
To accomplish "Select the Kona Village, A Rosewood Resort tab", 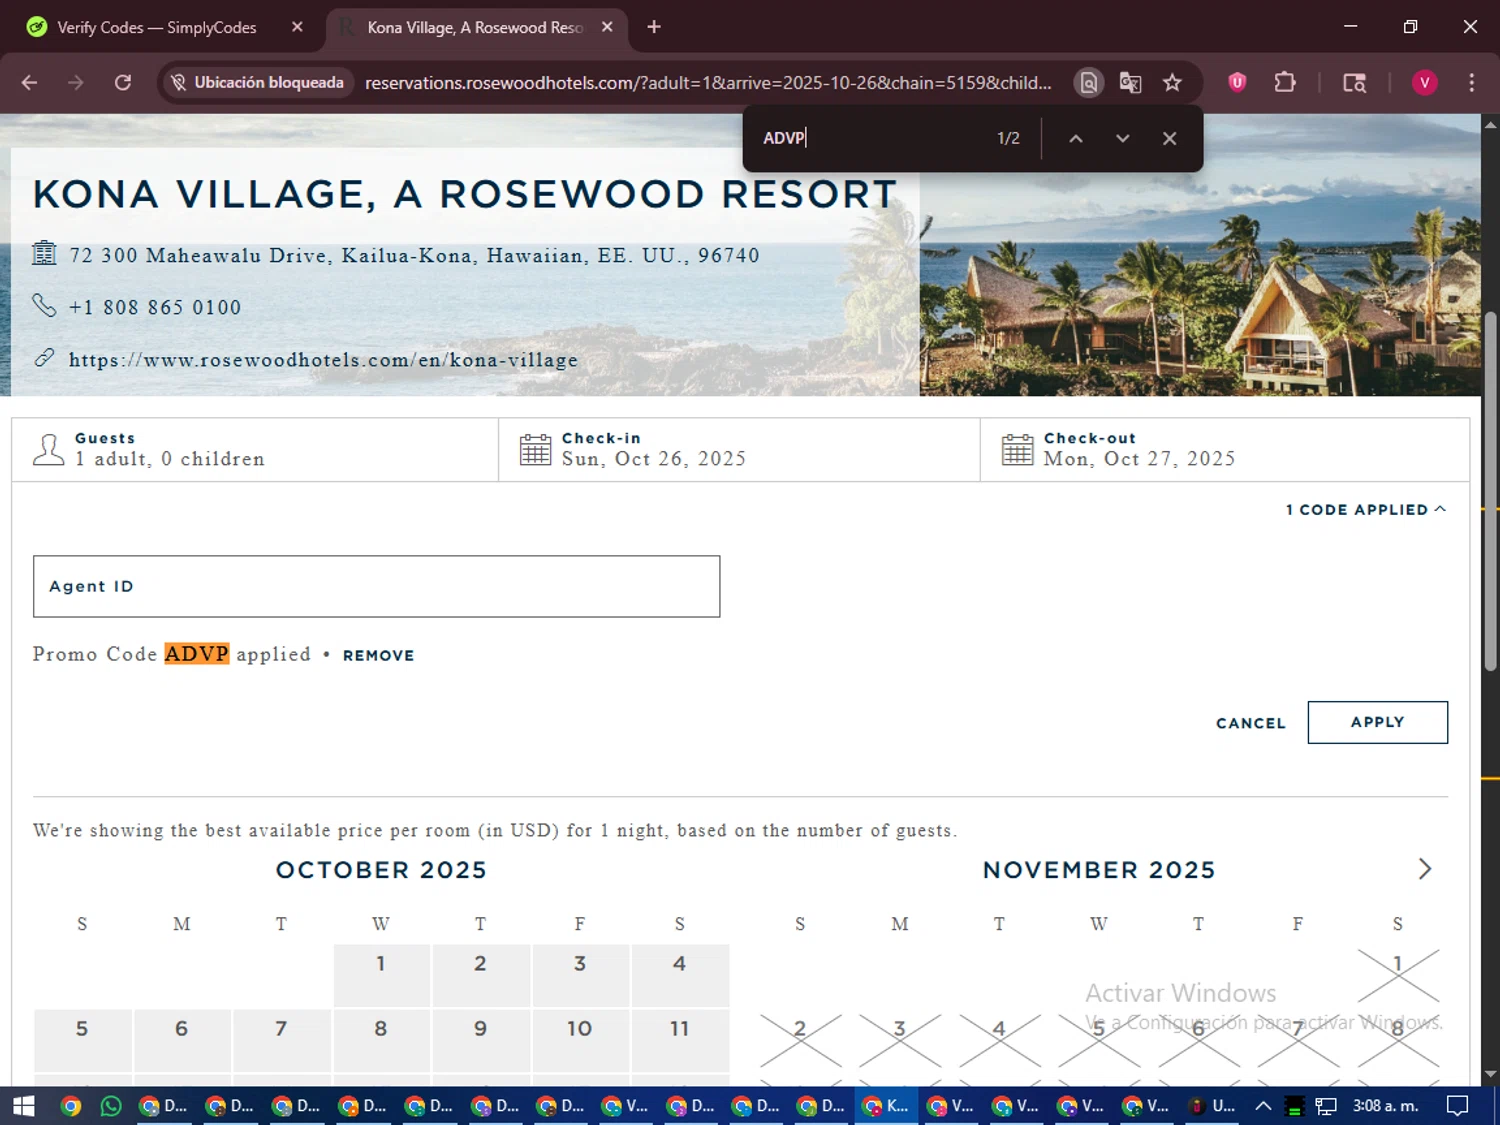I will 475,27.
